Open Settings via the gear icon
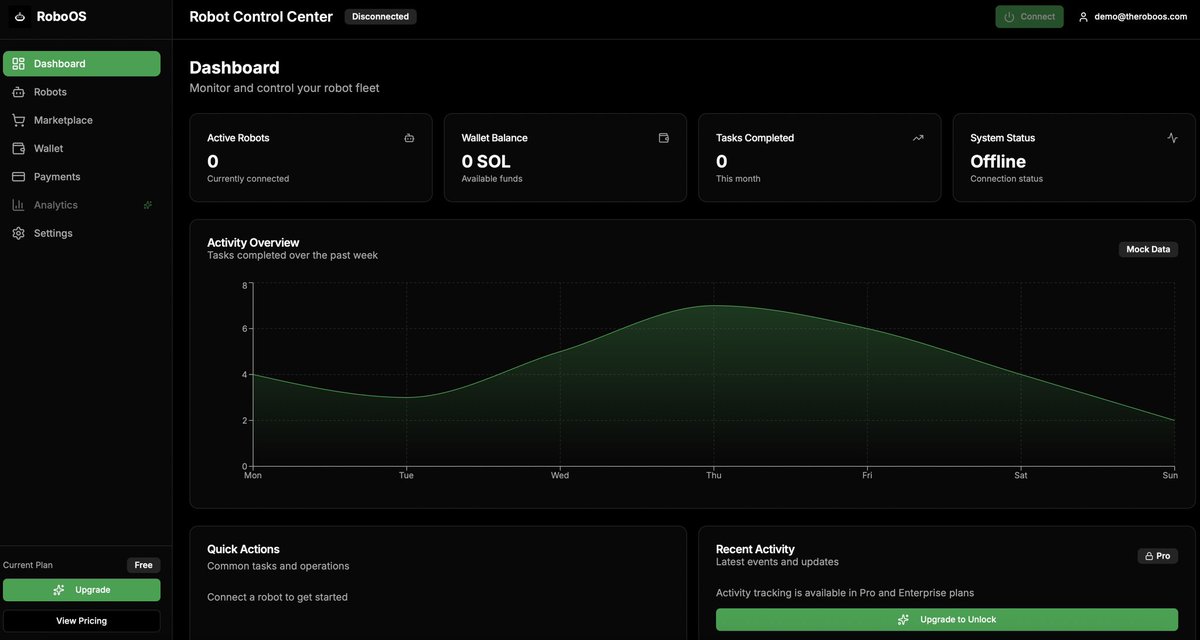1200x640 pixels. 18,232
